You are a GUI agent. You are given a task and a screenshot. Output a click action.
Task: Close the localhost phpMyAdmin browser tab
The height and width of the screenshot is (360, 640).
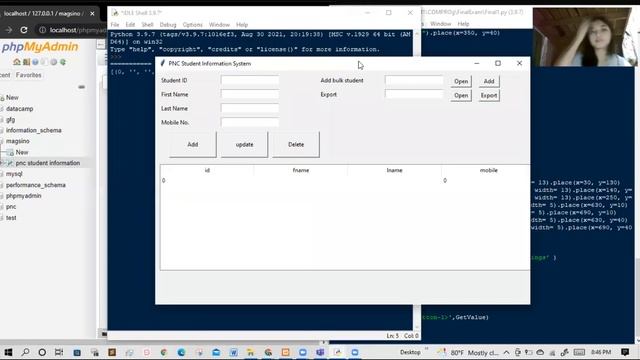click(92, 13)
